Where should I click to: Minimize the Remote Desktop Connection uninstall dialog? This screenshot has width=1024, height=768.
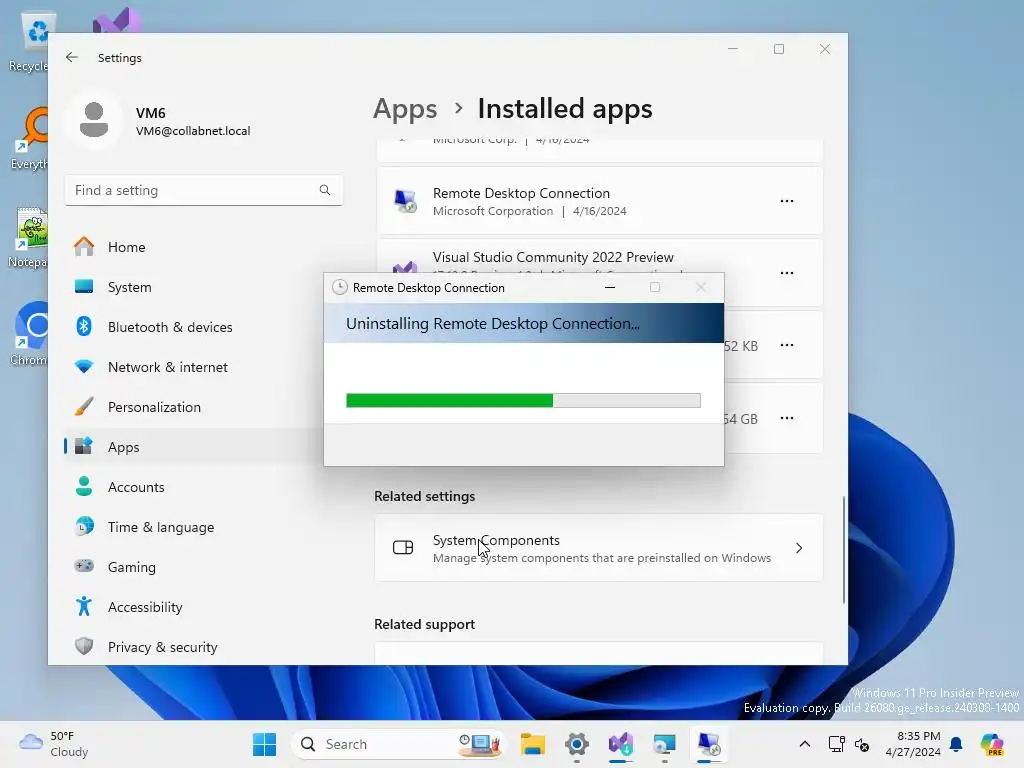610,287
